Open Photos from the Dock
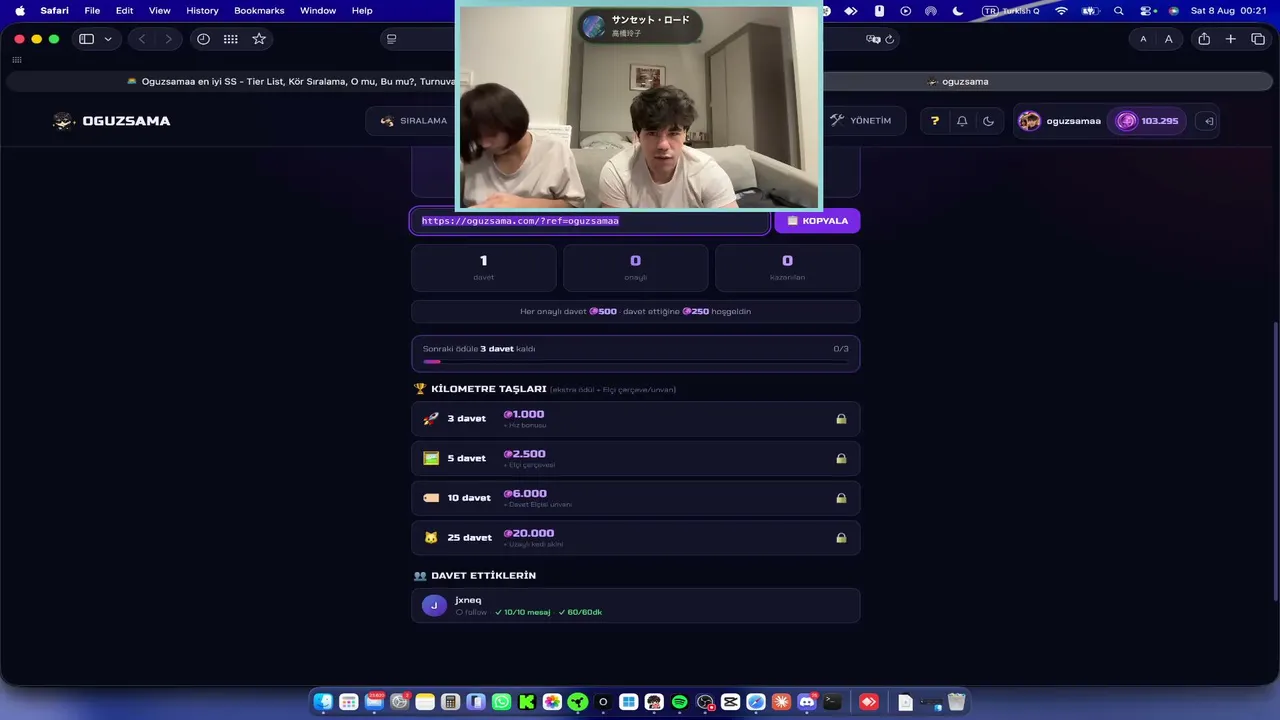 click(x=552, y=702)
